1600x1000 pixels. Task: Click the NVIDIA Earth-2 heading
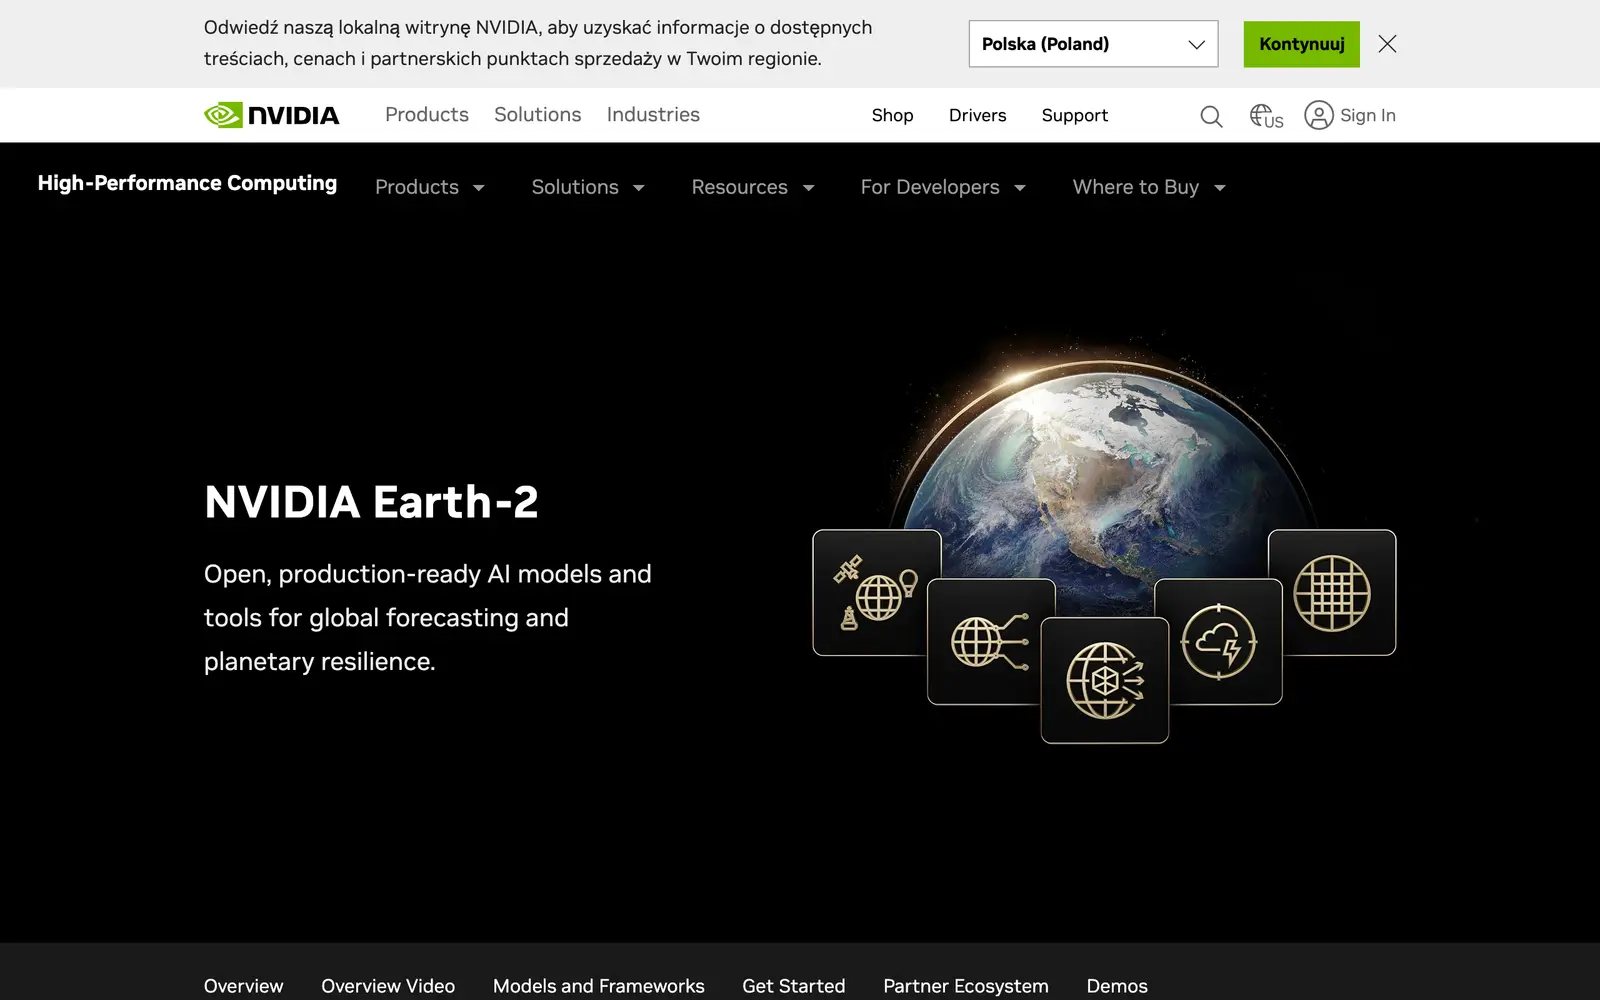tap(371, 502)
